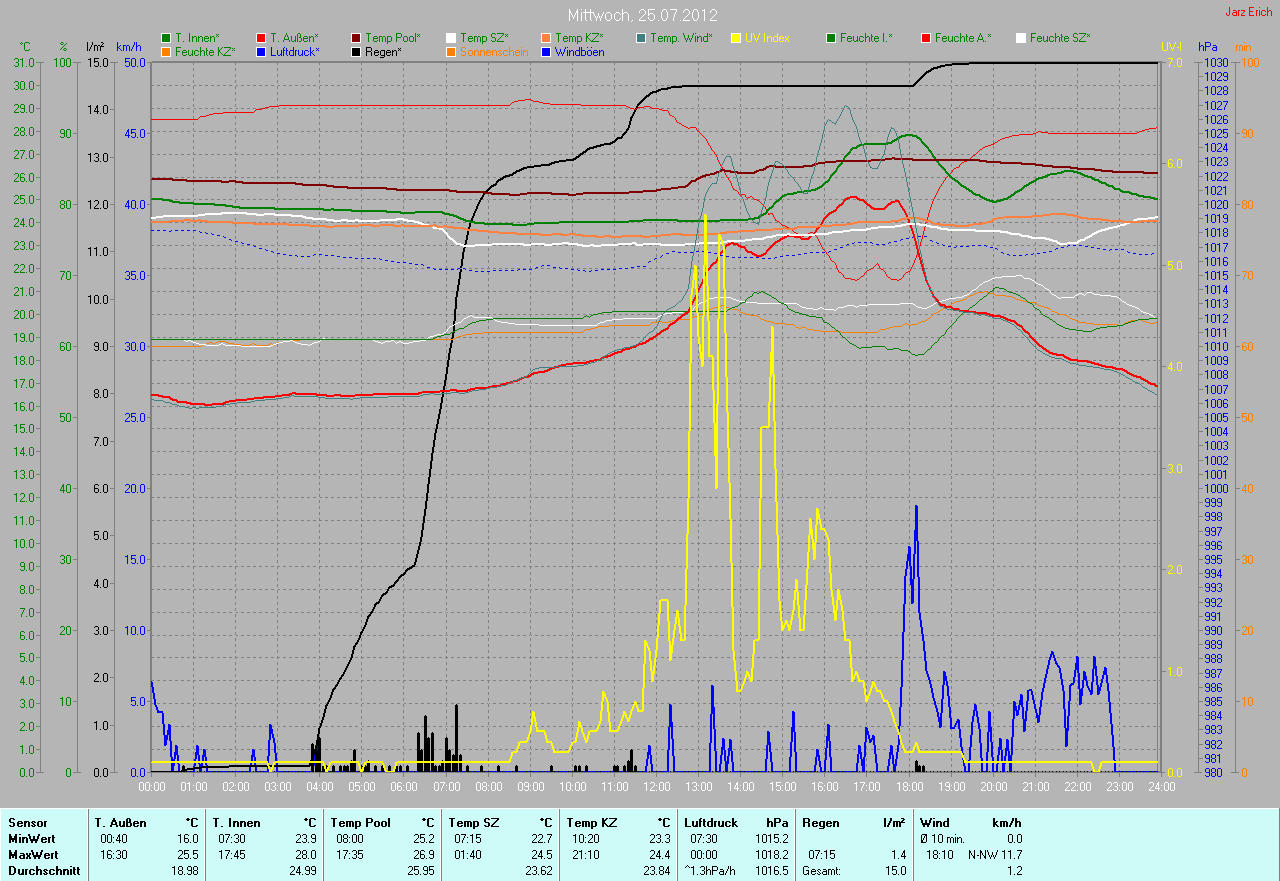
Task: Click the green swatch next to T. Innen*
Action: coord(166,38)
